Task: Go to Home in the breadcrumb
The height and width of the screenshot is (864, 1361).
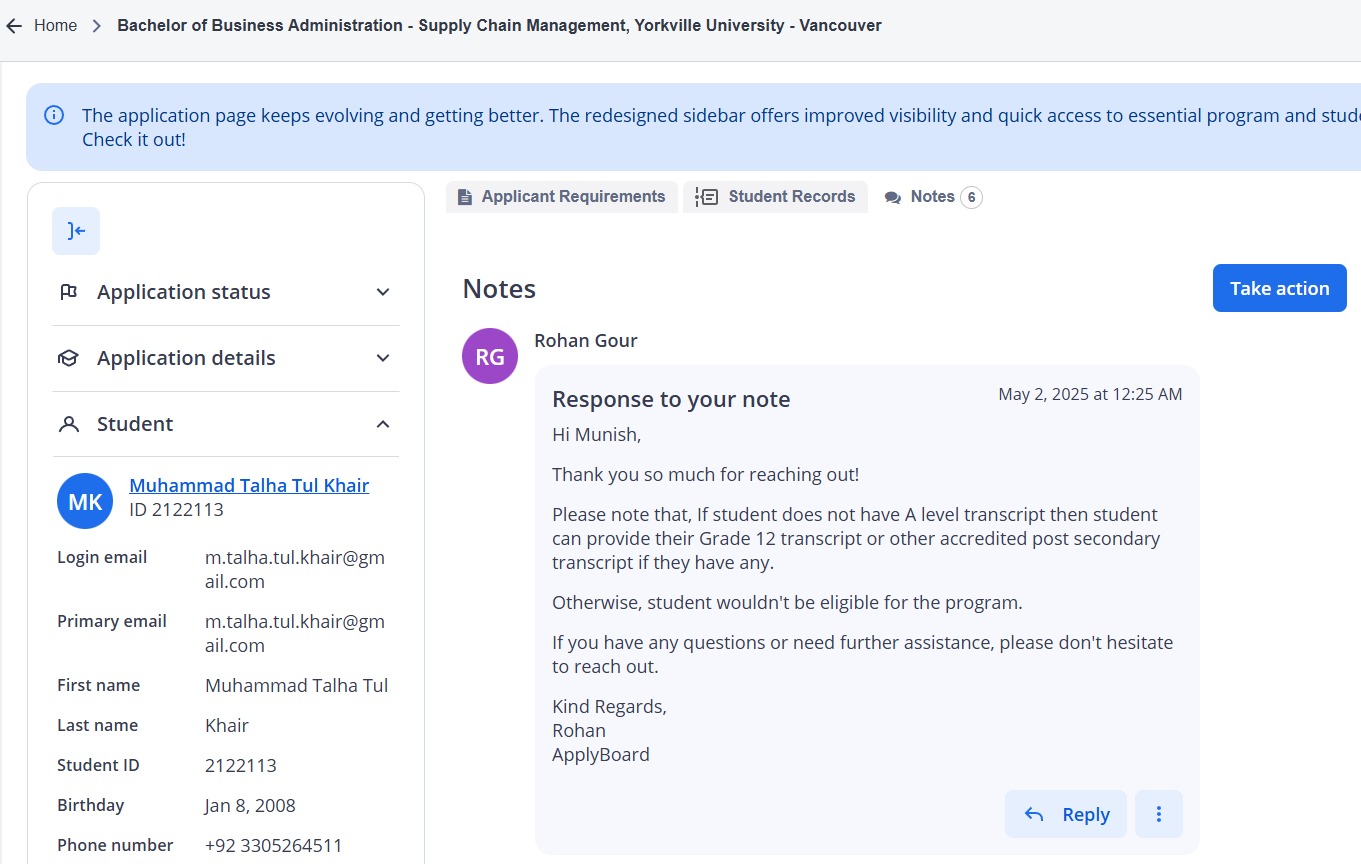Action: point(55,26)
